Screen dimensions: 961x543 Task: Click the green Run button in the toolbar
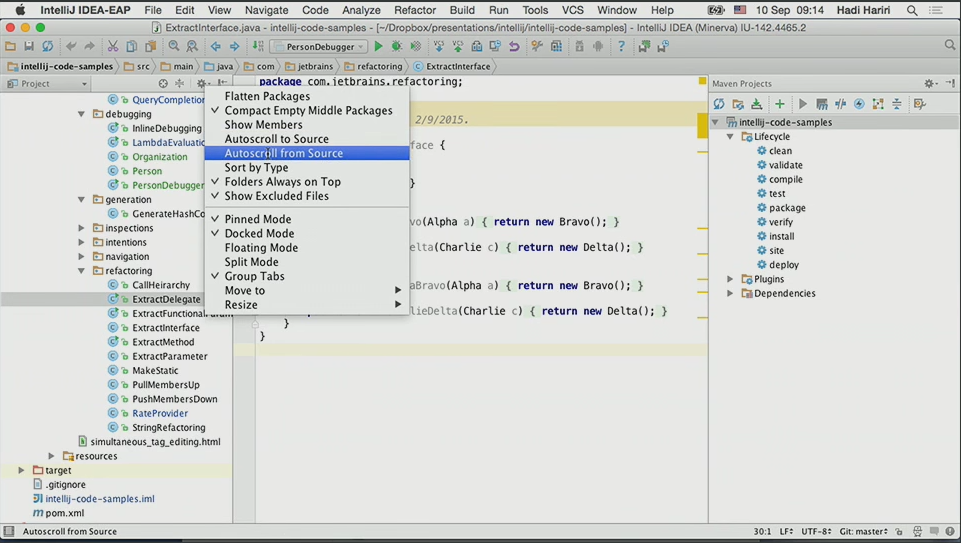click(378, 46)
